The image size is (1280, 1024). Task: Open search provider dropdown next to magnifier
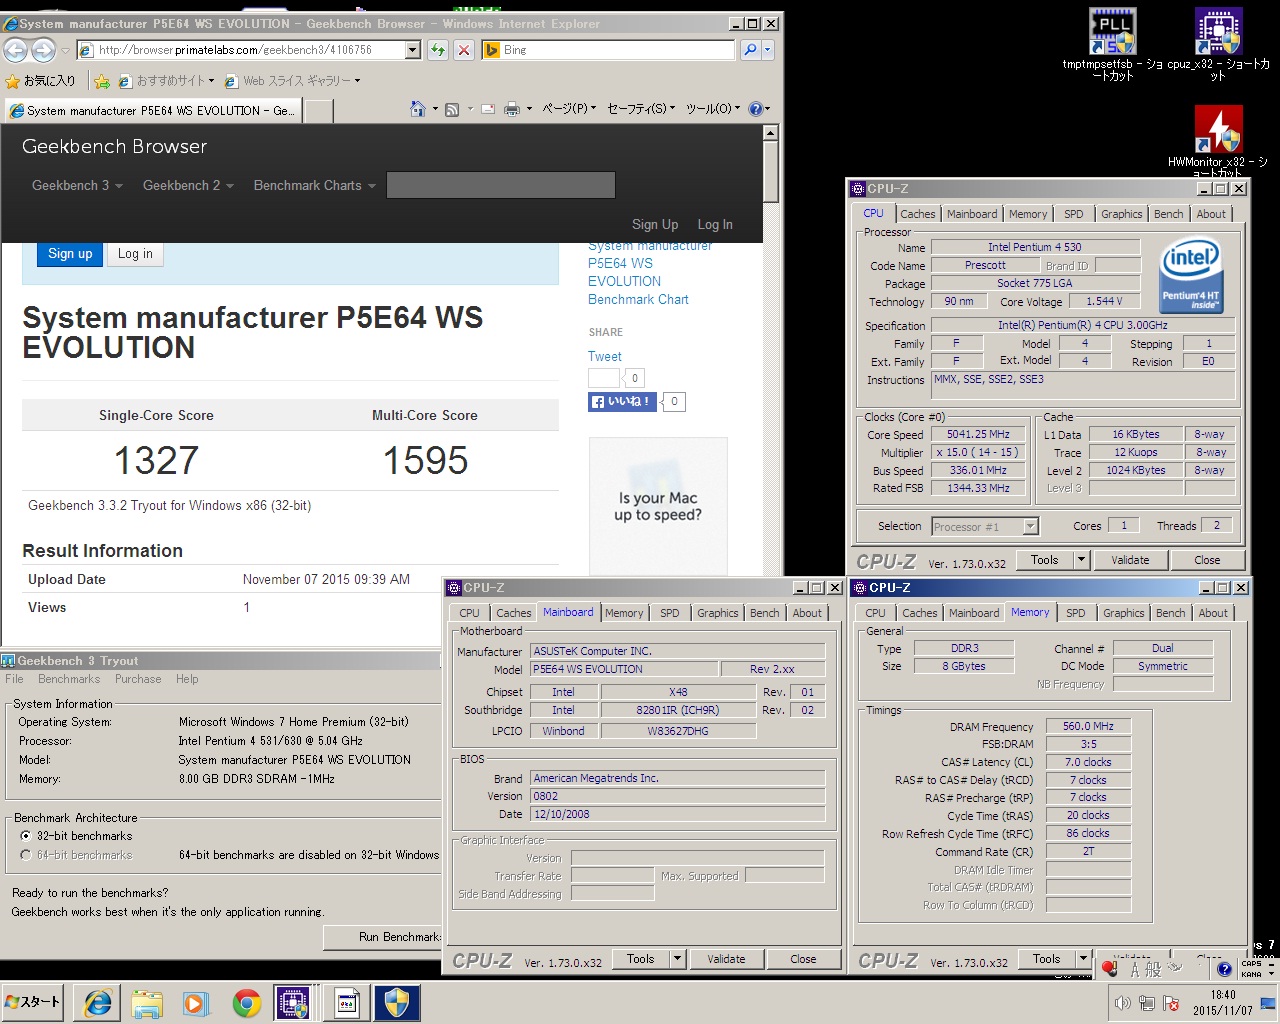coord(768,49)
